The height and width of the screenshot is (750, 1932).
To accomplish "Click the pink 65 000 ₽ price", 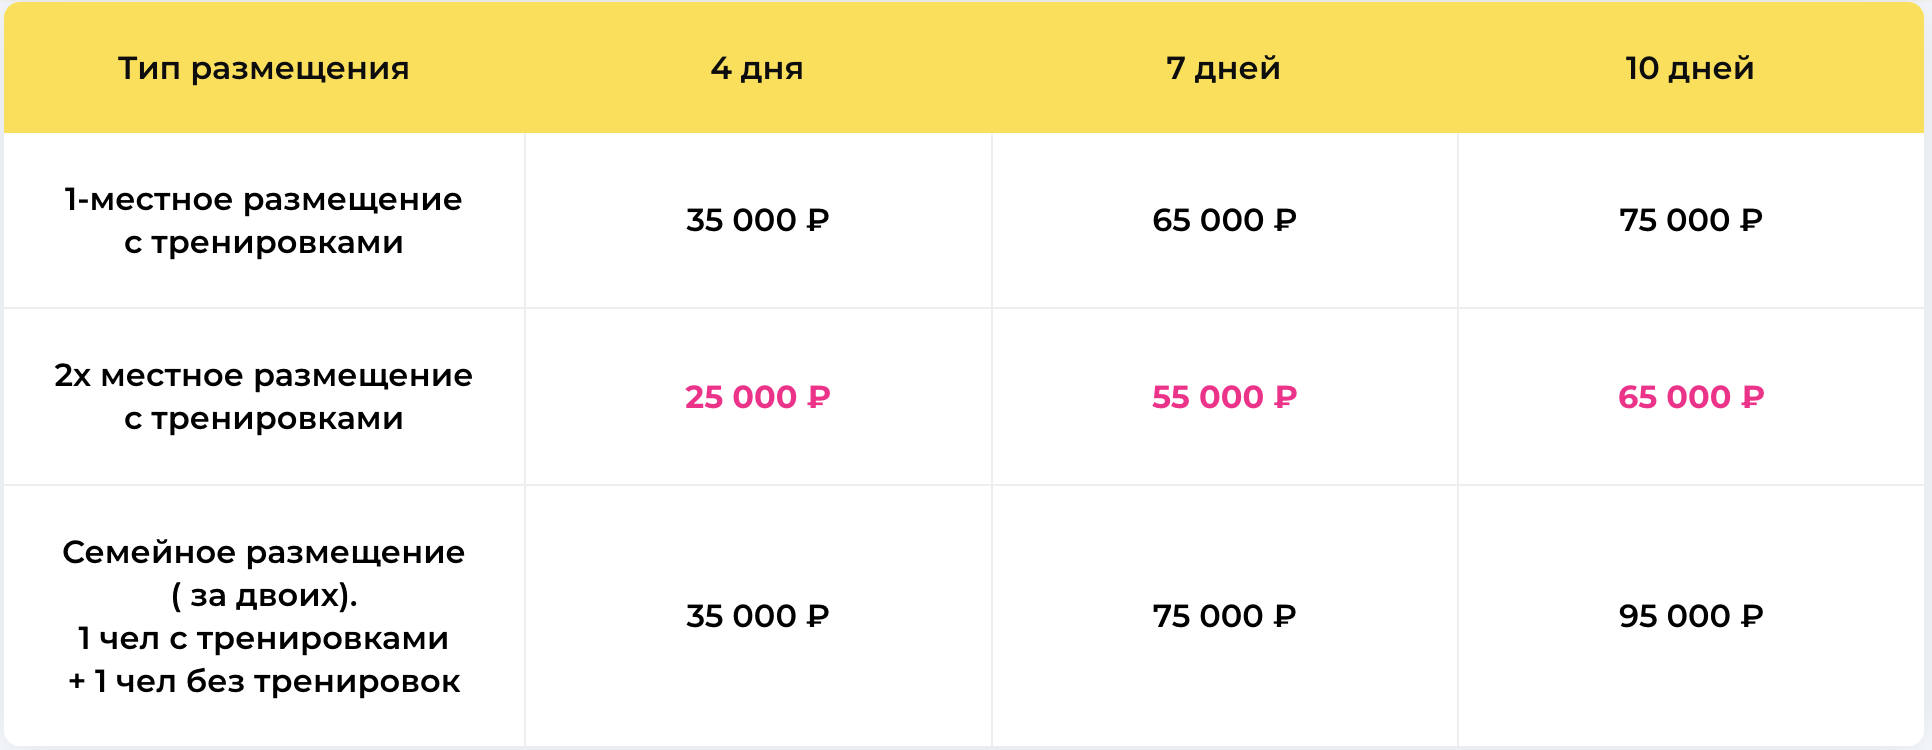I will pyautogui.click(x=1691, y=397).
